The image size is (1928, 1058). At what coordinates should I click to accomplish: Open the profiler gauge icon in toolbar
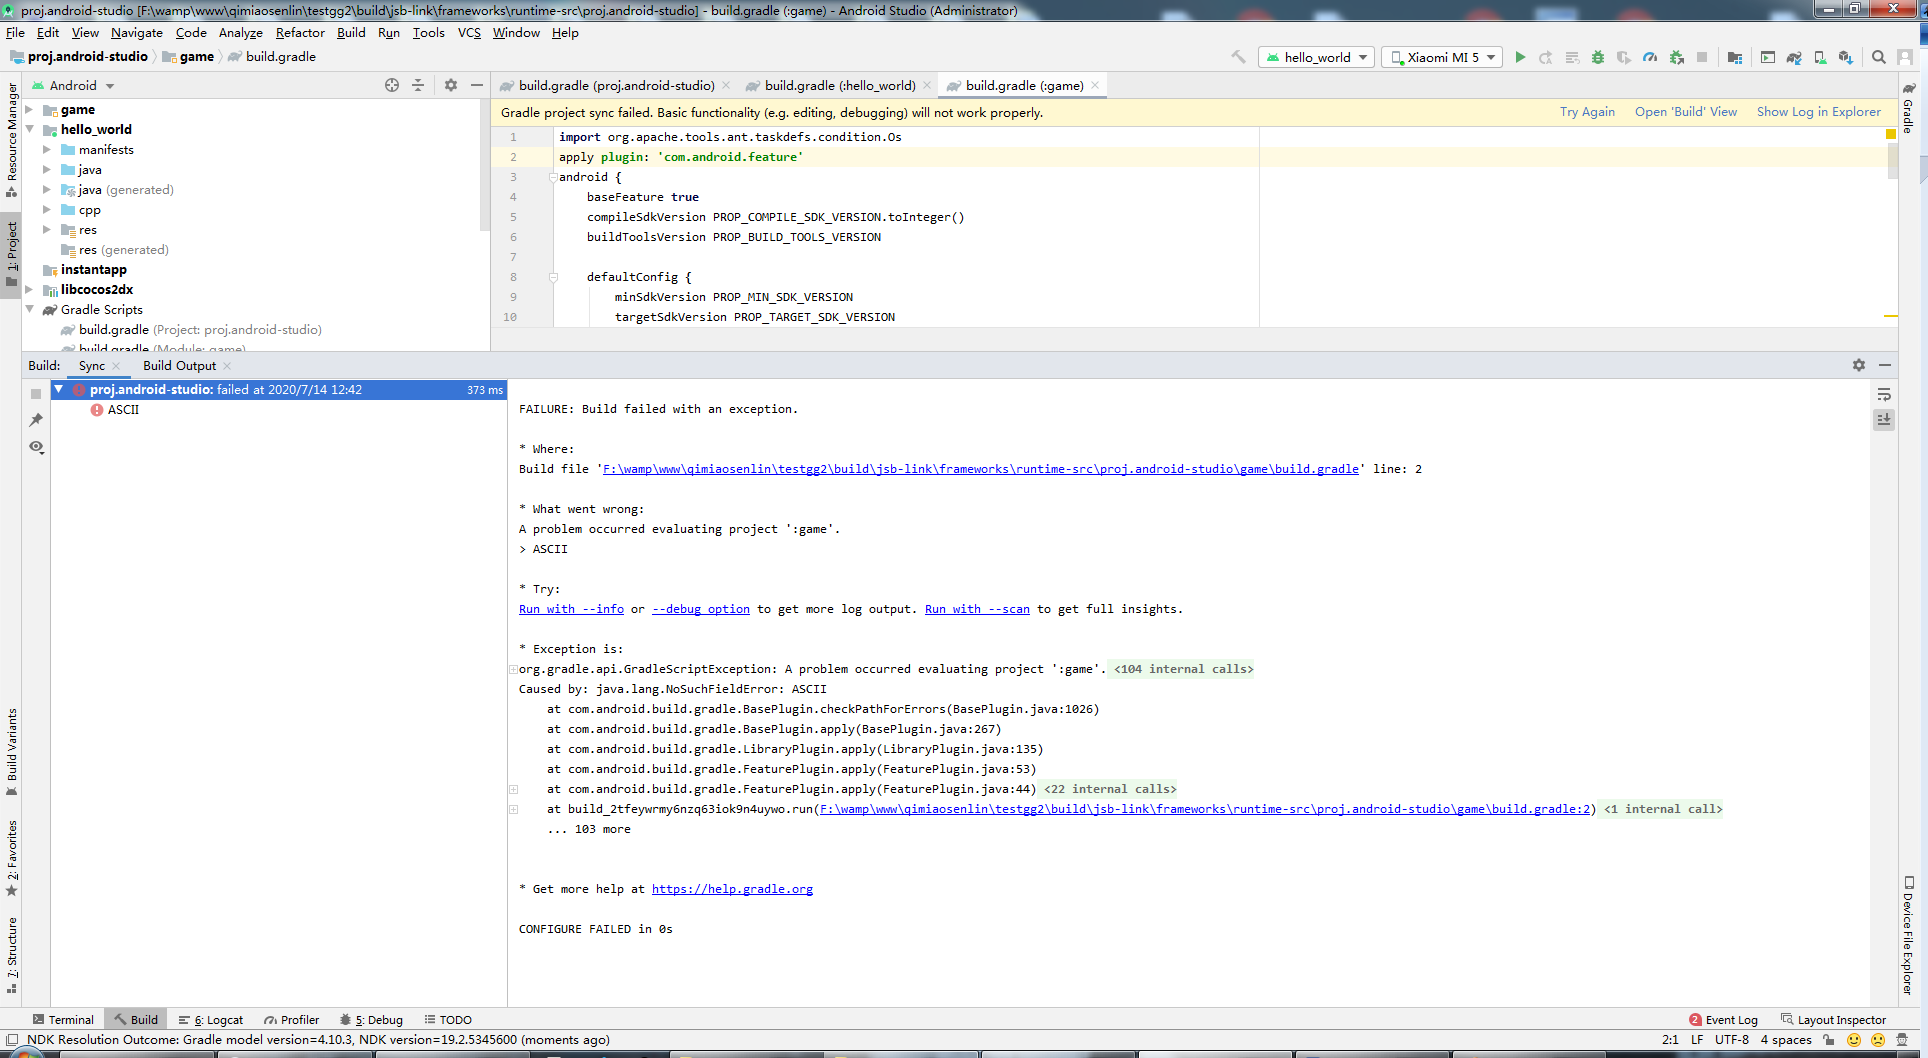coord(1650,57)
